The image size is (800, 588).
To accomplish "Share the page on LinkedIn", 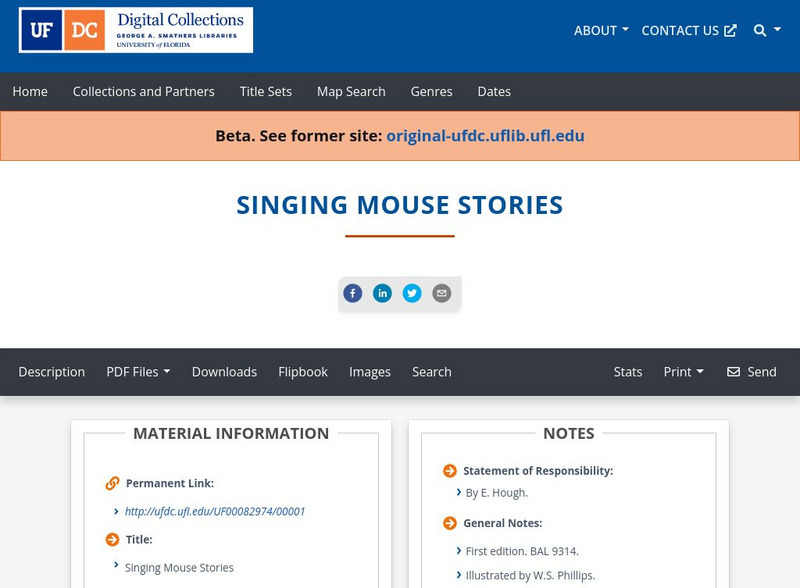I will pos(383,293).
